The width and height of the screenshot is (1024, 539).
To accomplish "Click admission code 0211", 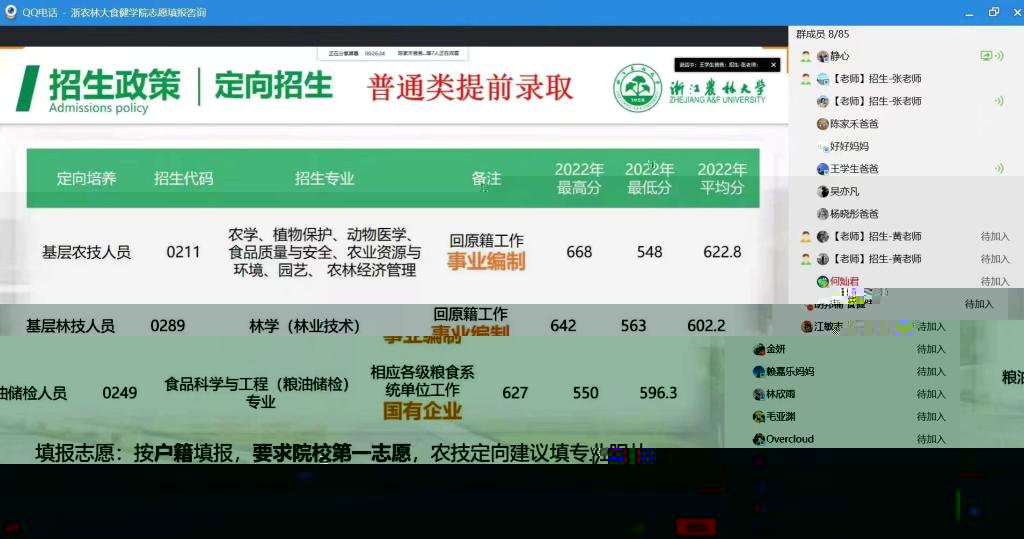I will pos(183,252).
